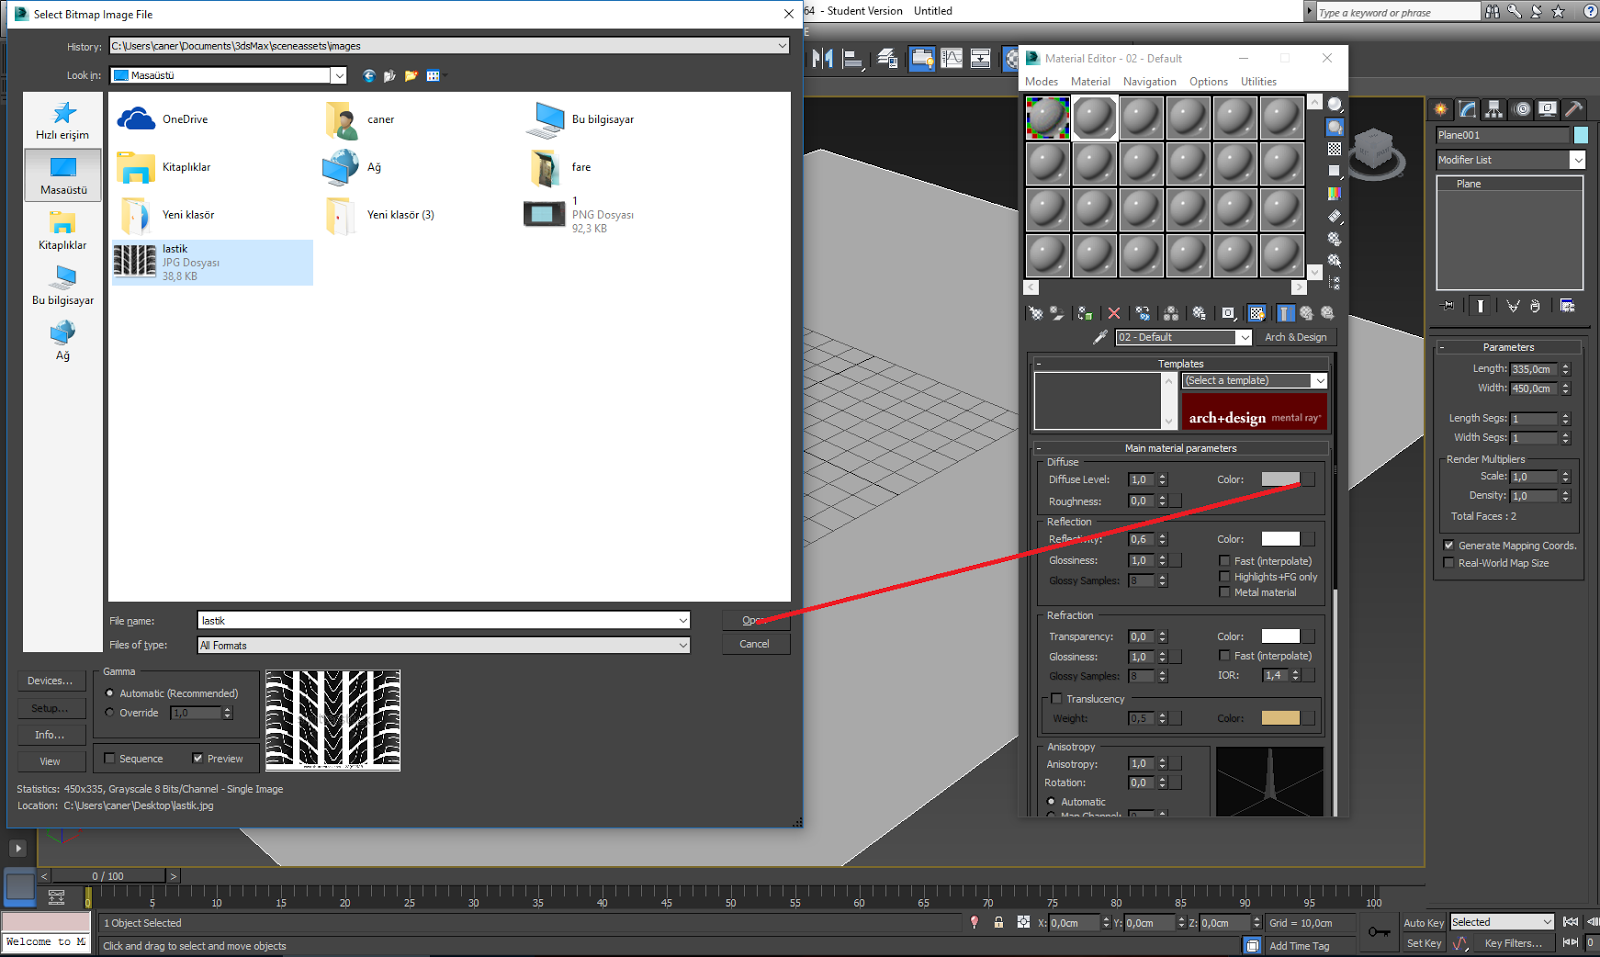Toggle the selection lock icon in status bar
Viewport: 1600px width, 957px height.
(x=998, y=922)
